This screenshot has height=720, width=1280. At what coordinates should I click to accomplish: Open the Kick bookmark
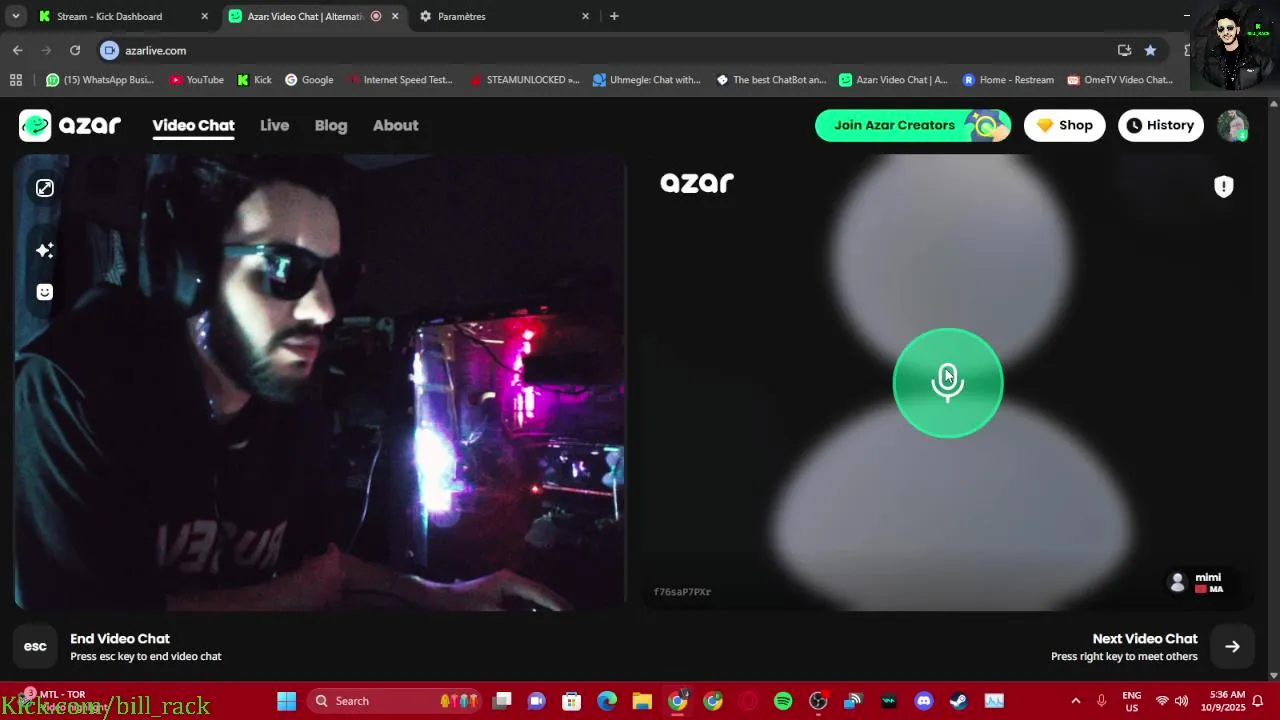[254, 80]
